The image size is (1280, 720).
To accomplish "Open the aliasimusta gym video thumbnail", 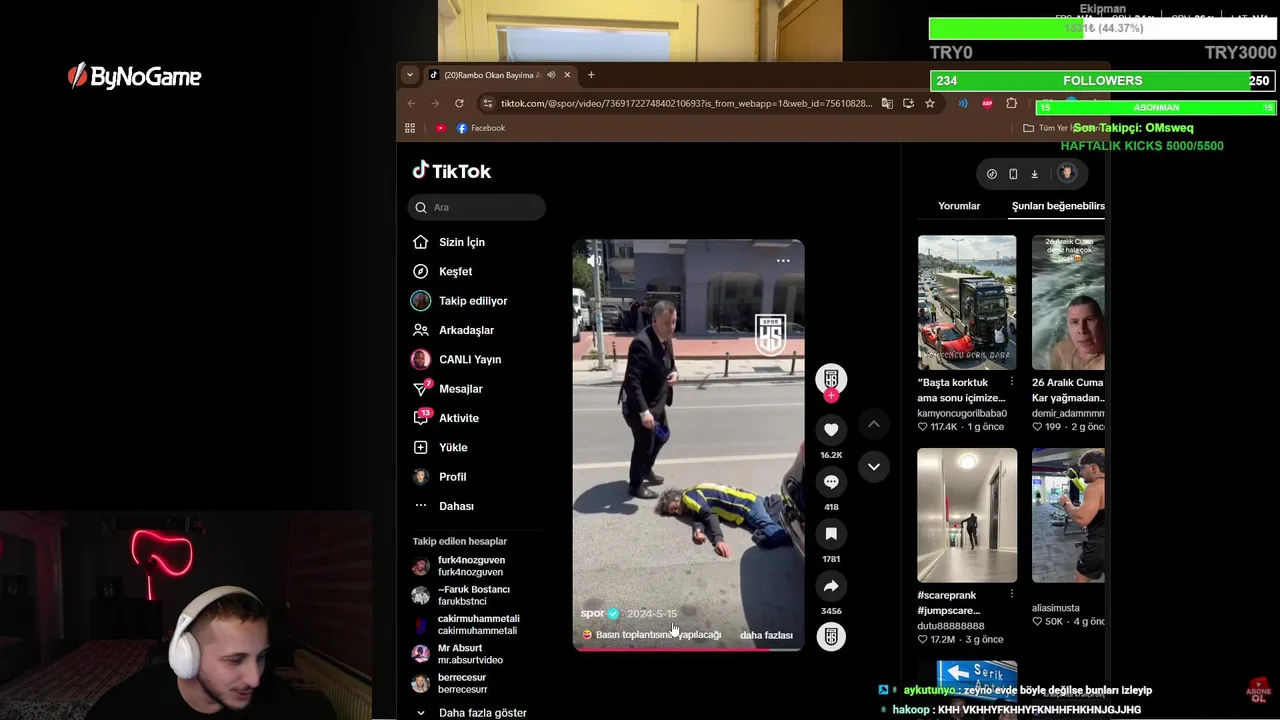I will [1068, 515].
